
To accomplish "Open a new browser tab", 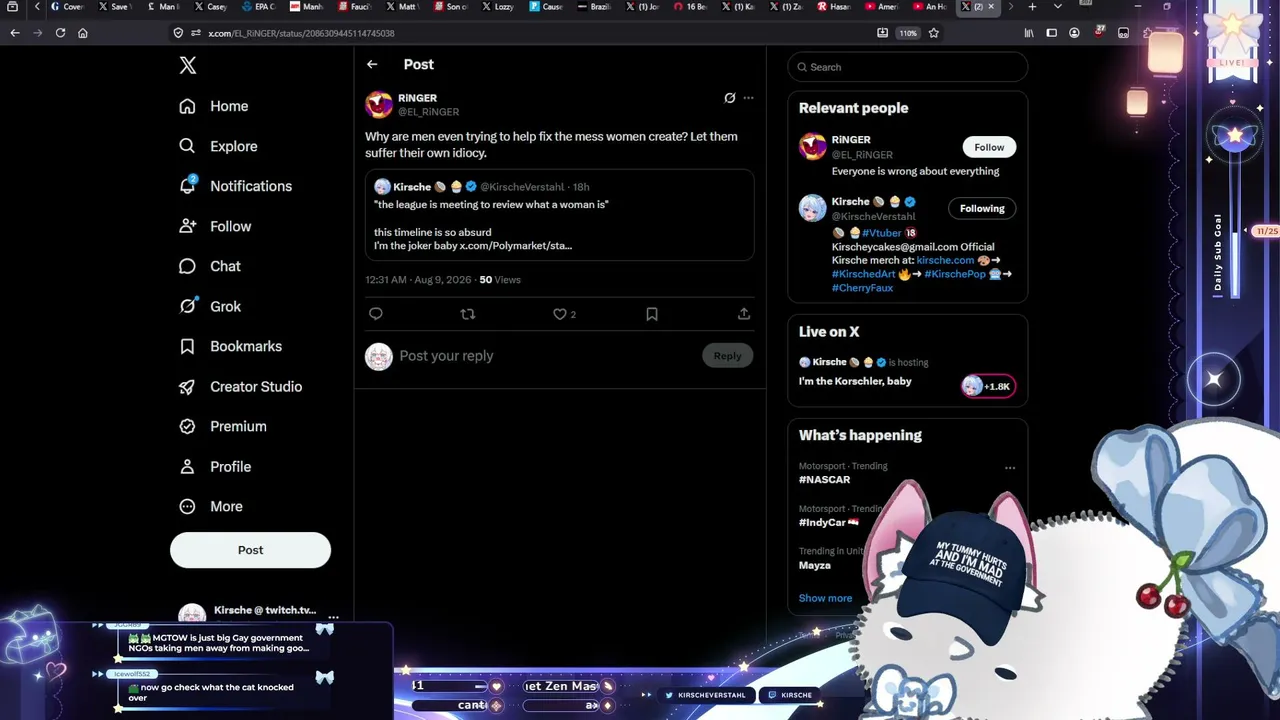I will pyautogui.click(x=1032, y=7).
